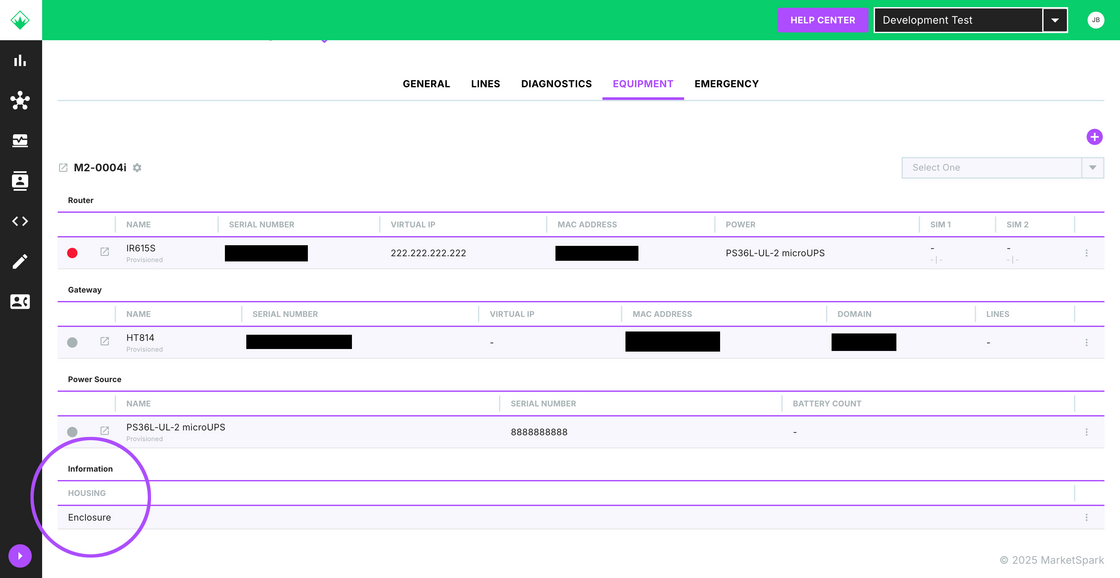Viewport: 1120px width, 578px height.
Task: Open the Development Test account dropdown
Action: pyautogui.click(x=1055, y=20)
